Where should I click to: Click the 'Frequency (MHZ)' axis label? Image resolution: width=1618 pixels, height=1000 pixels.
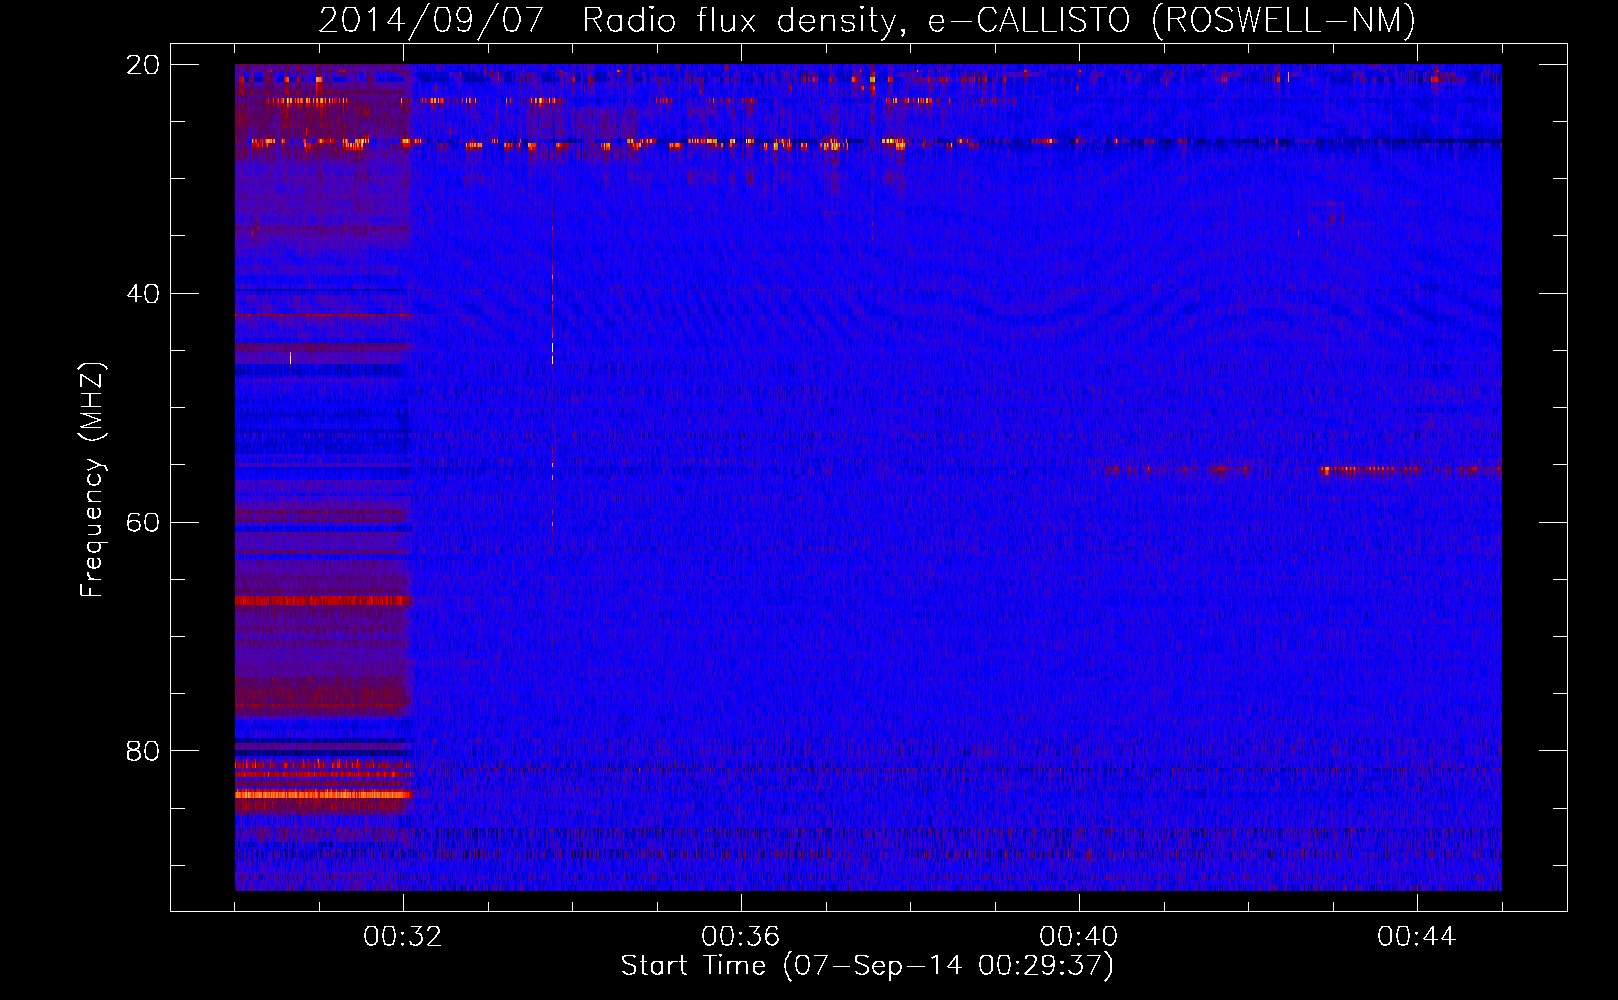[x=91, y=480]
